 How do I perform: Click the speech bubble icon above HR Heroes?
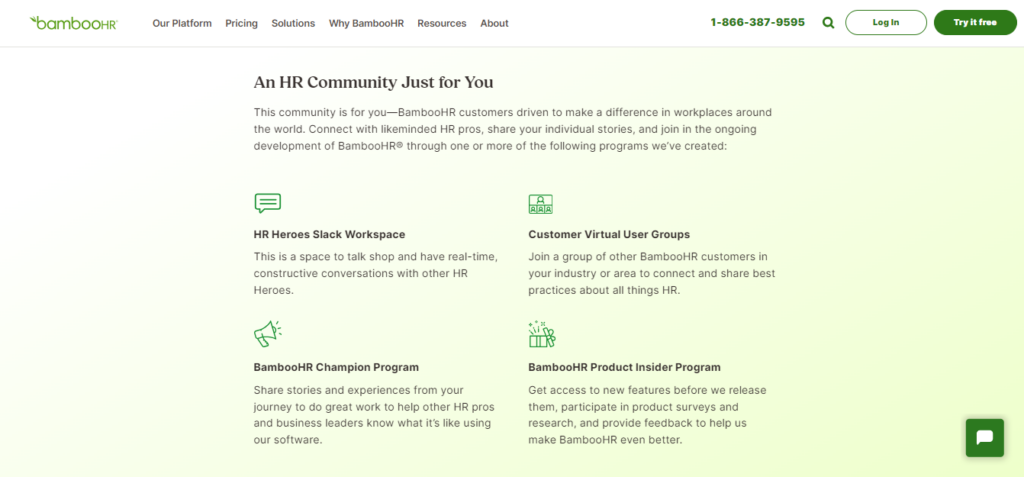coord(268,203)
